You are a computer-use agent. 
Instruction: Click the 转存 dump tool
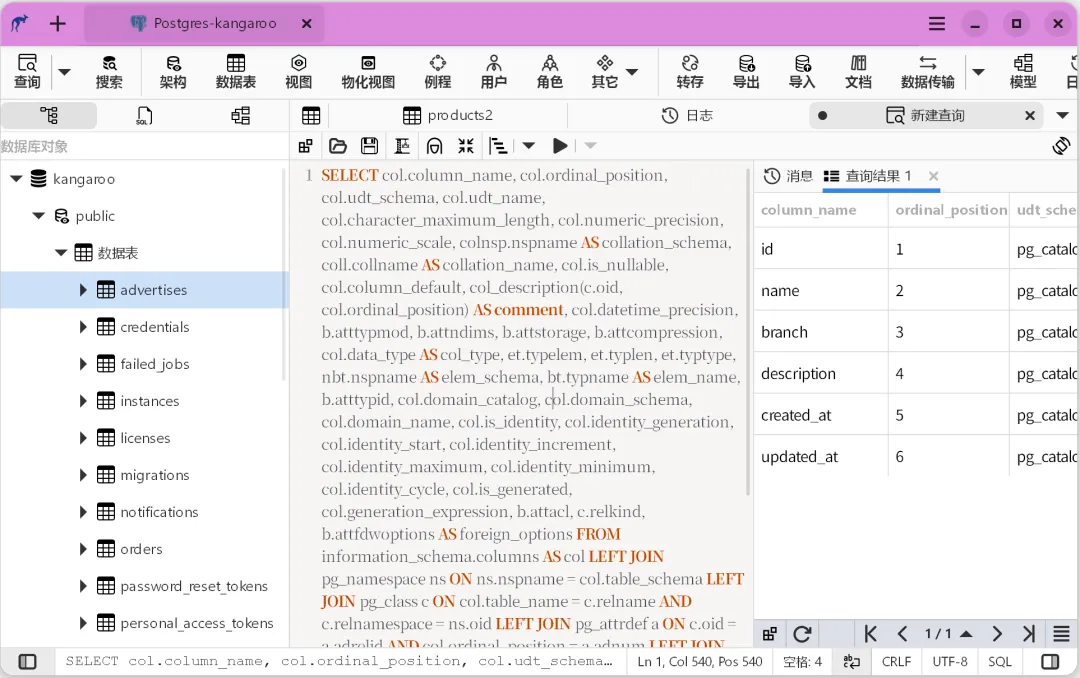pyautogui.click(x=689, y=71)
